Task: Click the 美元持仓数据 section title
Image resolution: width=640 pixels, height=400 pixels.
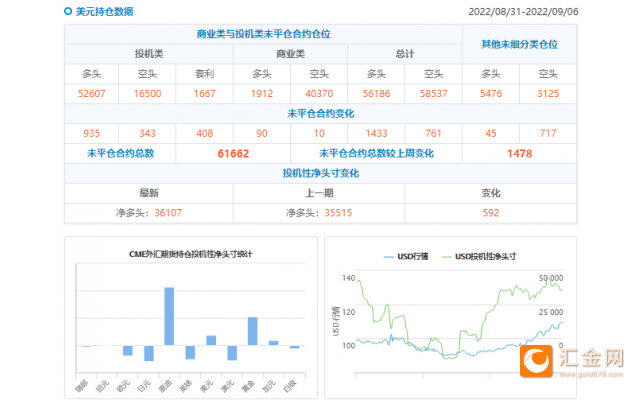Action: (104, 11)
